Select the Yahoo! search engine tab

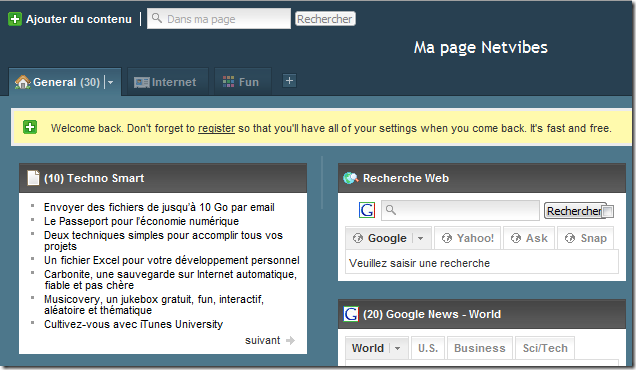coord(467,238)
